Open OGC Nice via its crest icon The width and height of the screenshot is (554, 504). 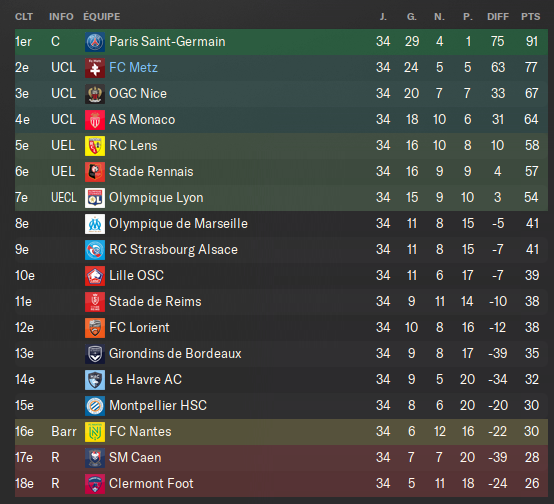[x=95, y=94]
